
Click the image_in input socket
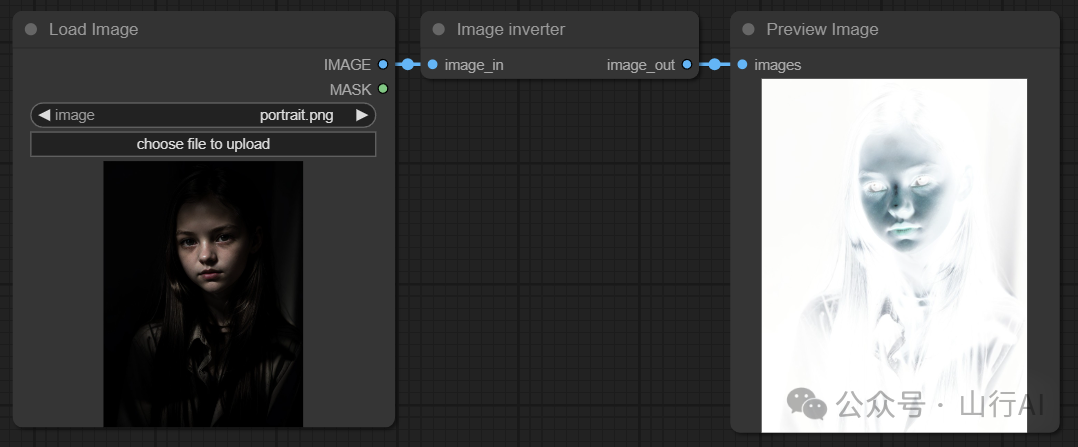[x=432, y=65]
